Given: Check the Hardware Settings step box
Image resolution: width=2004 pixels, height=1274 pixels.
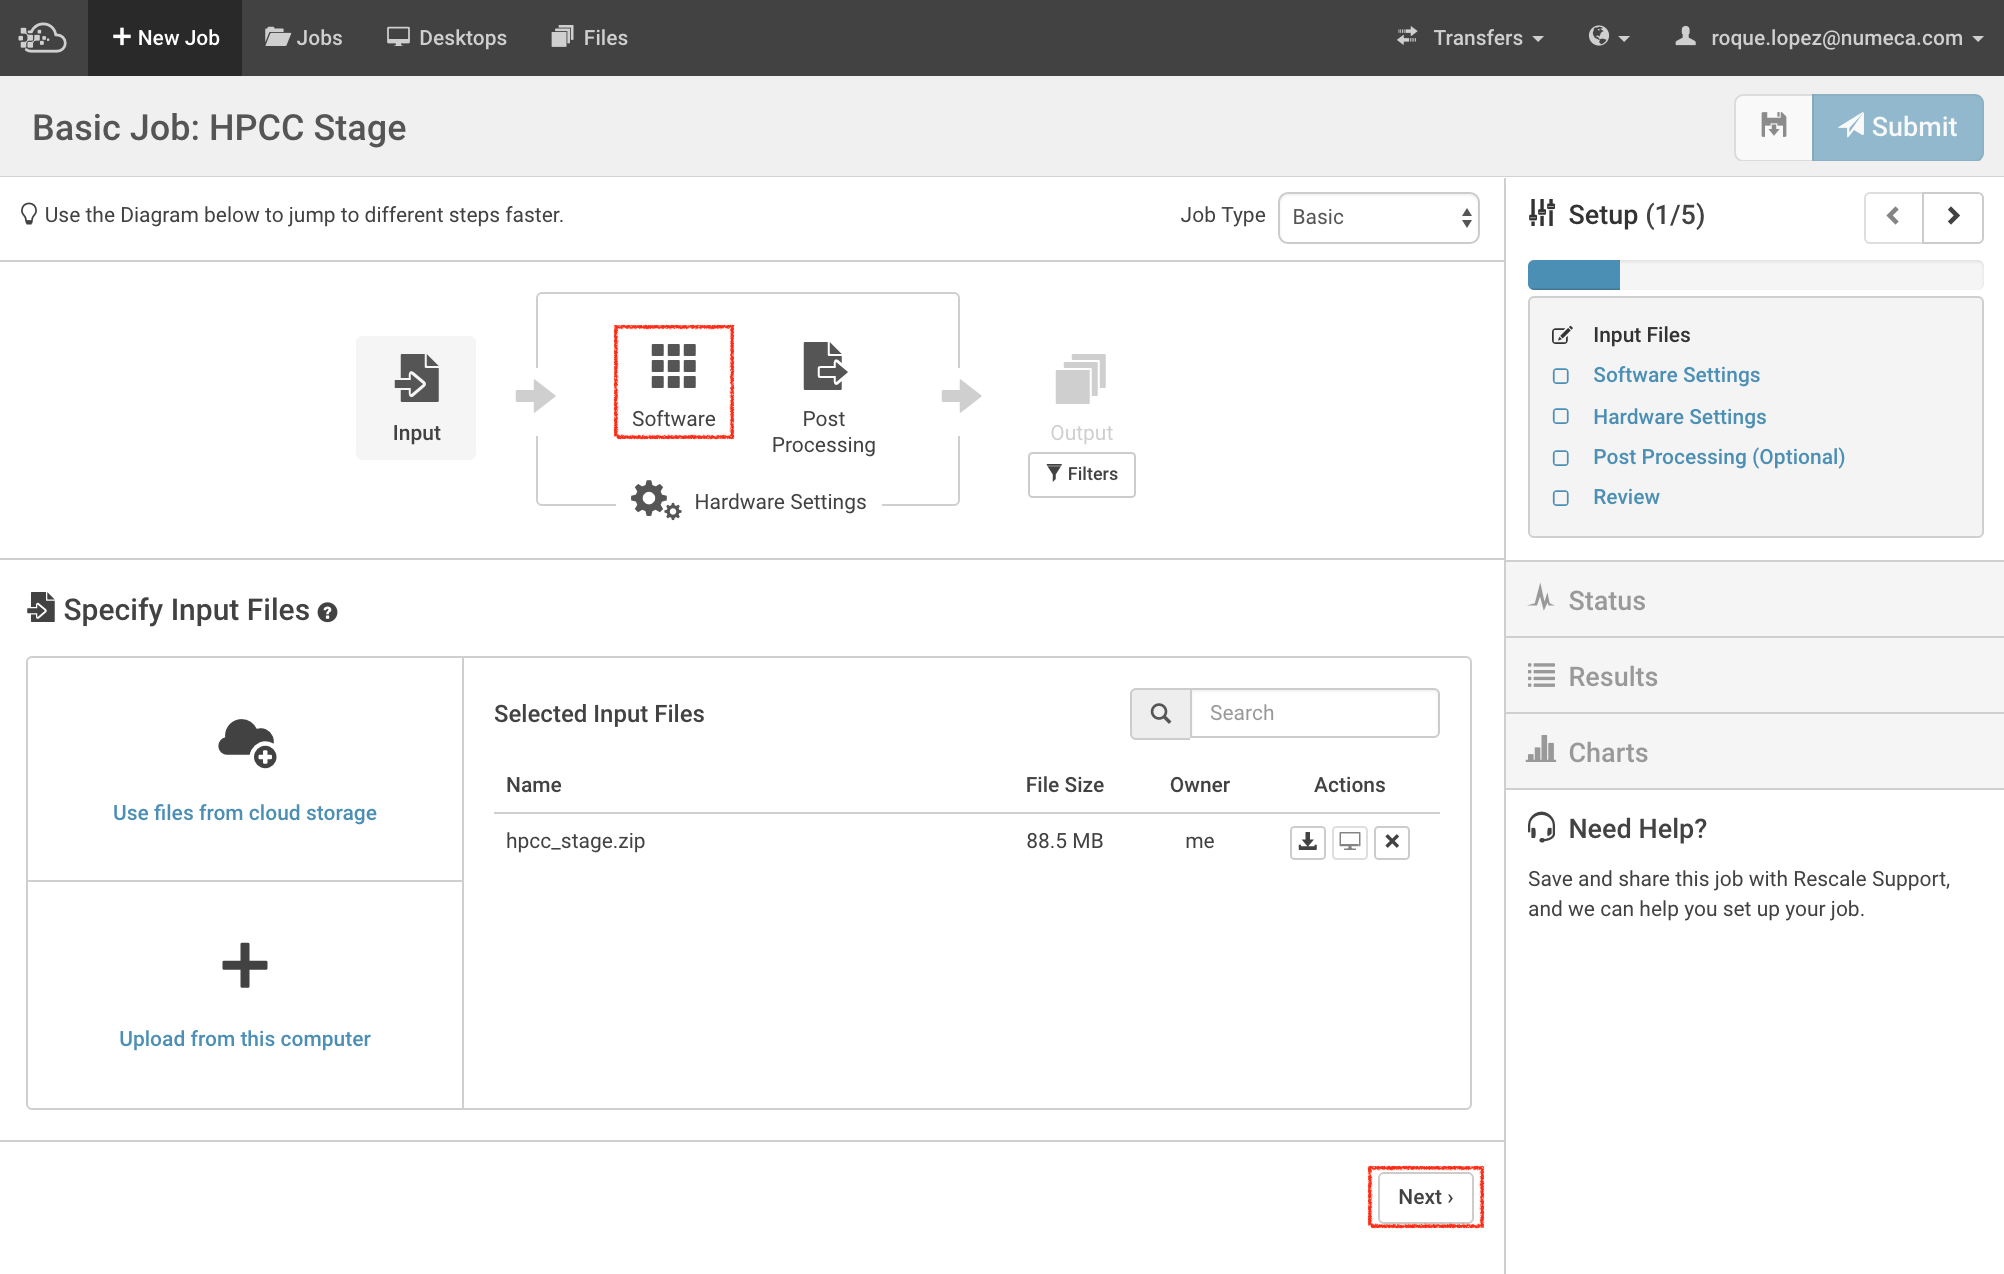Looking at the screenshot, I should pyautogui.click(x=1561, y=417).
